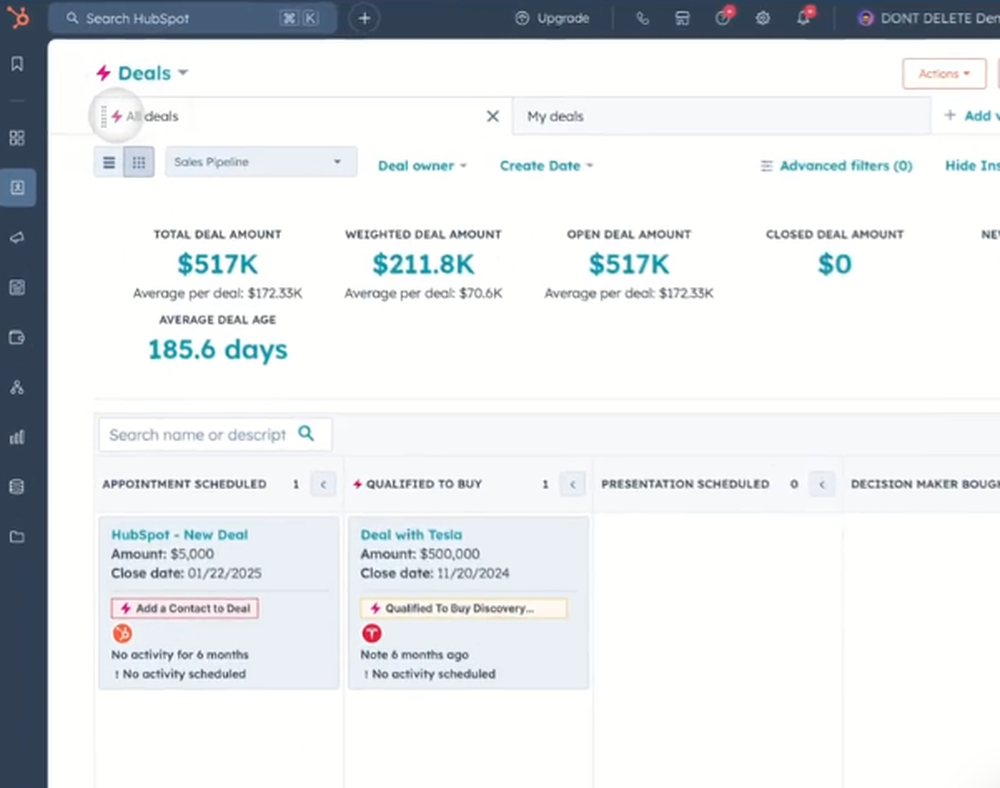
Task: Open the Settings gear icon
Action: [x=763, y=18]
